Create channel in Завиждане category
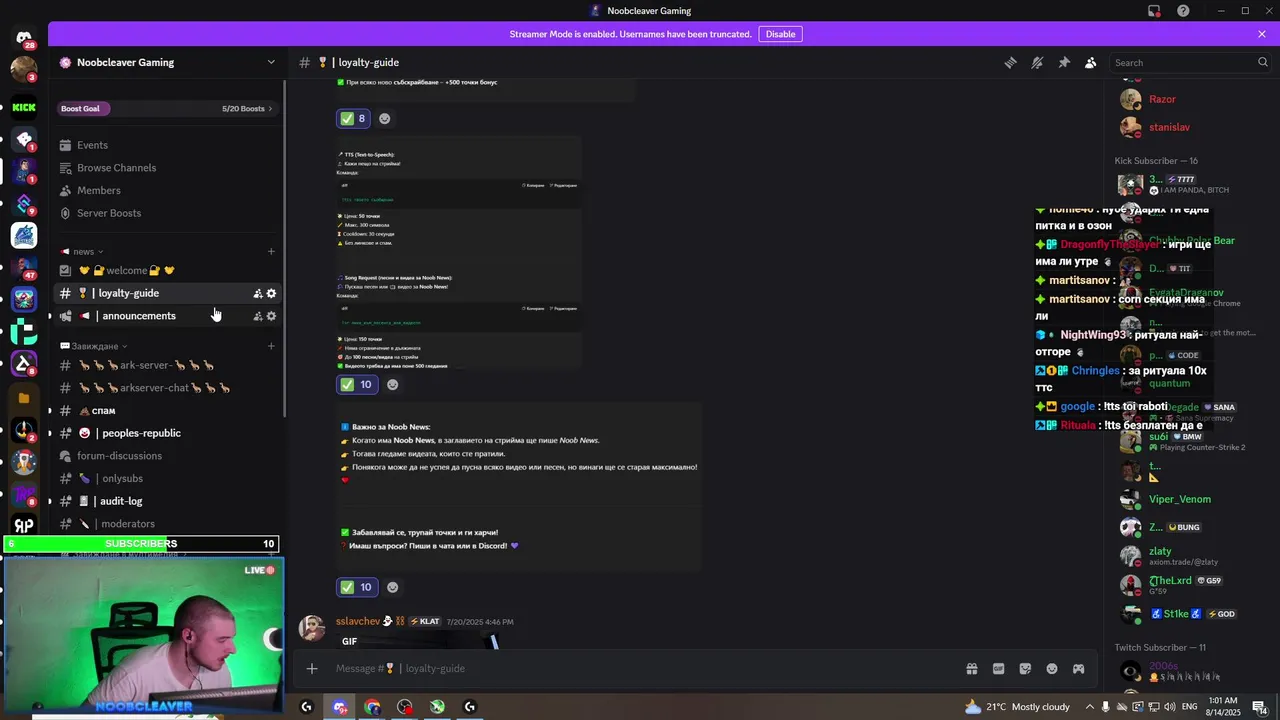This screenshot has width=1280, height=720. pyautogui.click(x=271, y=346)
